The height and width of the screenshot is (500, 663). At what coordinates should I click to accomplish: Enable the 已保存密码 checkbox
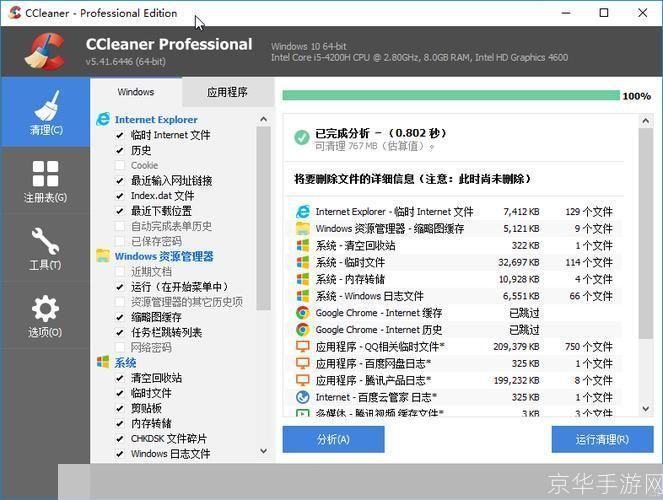click(120, 241)
